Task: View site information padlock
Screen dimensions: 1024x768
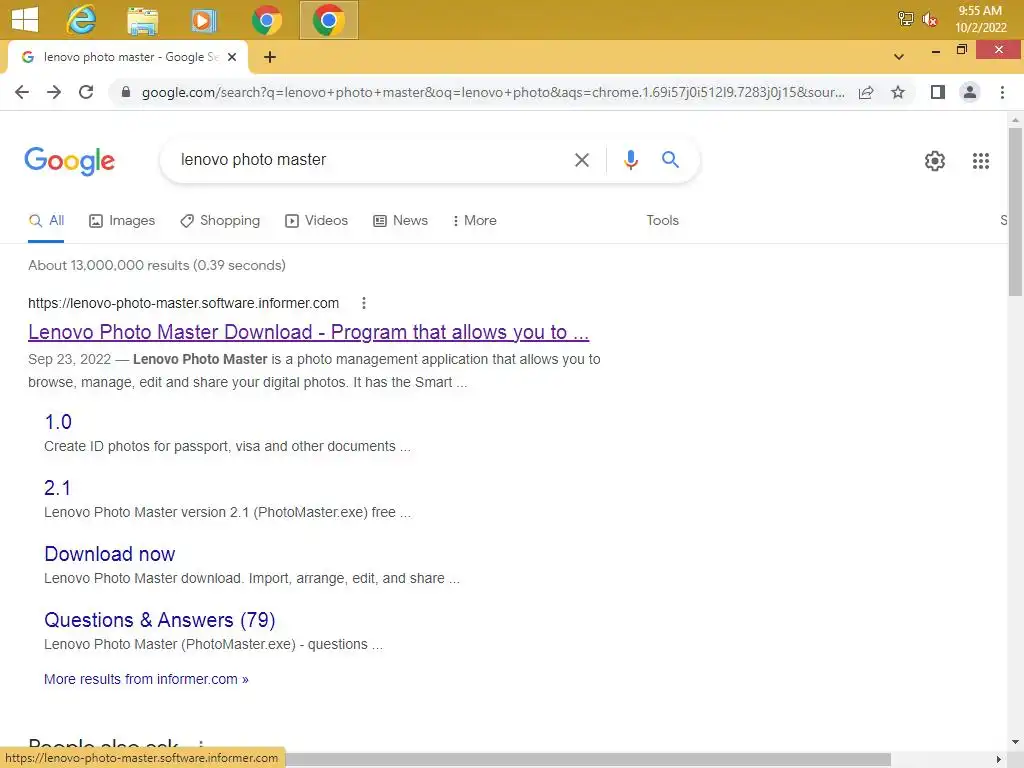Action: [126, 92]
